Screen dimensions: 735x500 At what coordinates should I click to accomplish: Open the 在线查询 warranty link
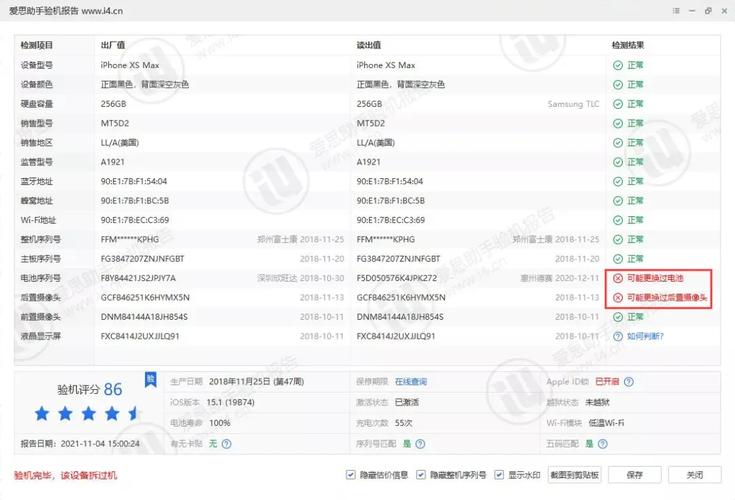point(411,382)
